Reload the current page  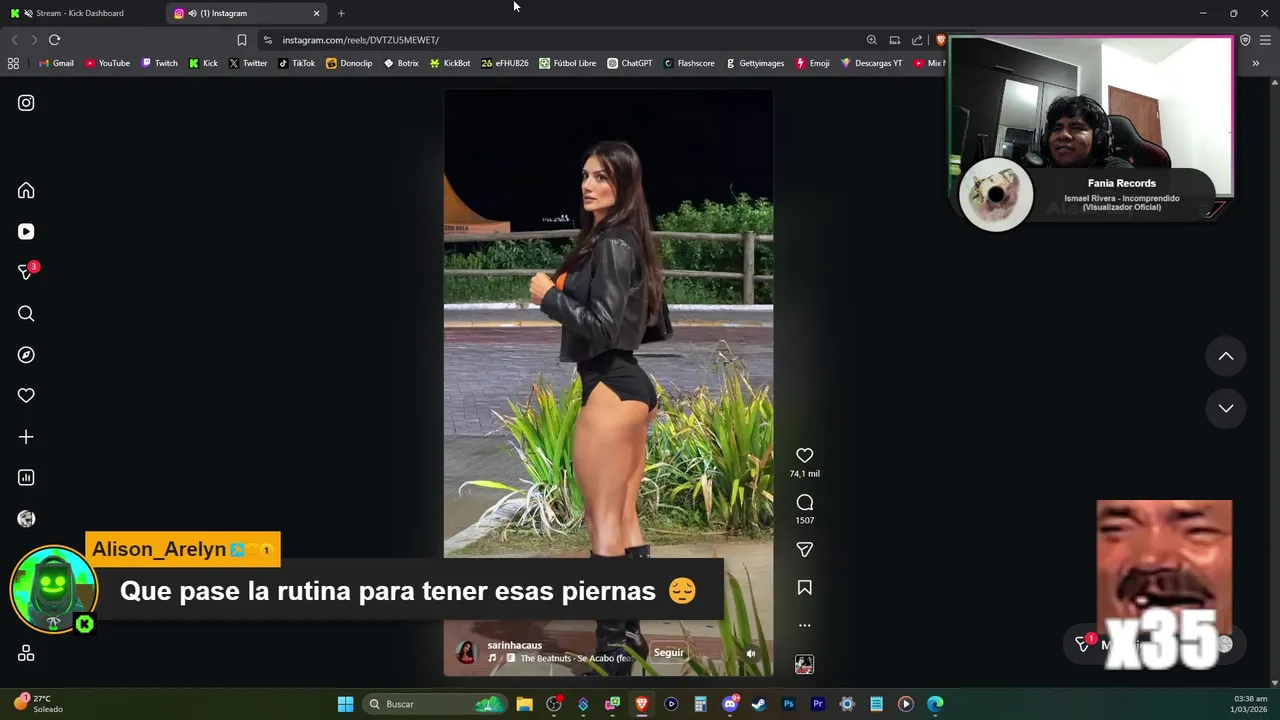(55, 40)
